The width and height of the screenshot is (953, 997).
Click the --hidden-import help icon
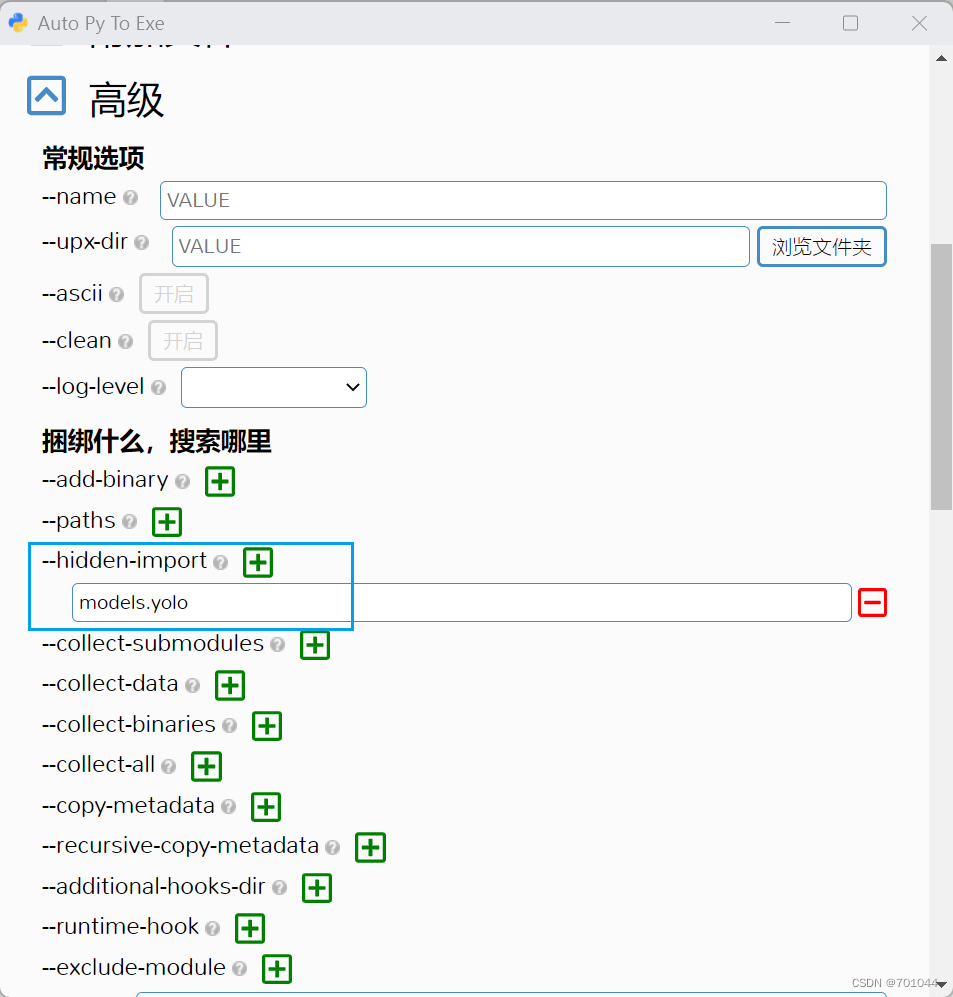pos(221,562)
